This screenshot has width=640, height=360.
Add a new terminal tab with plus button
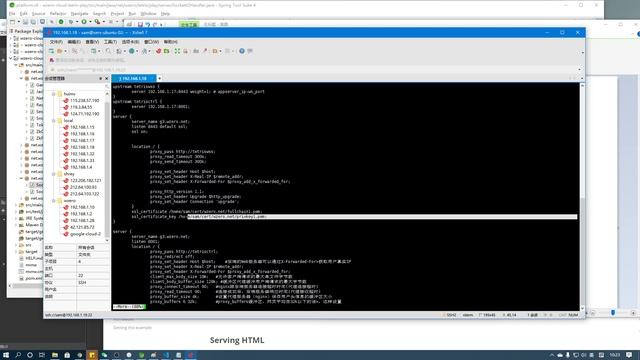[160, 78]
